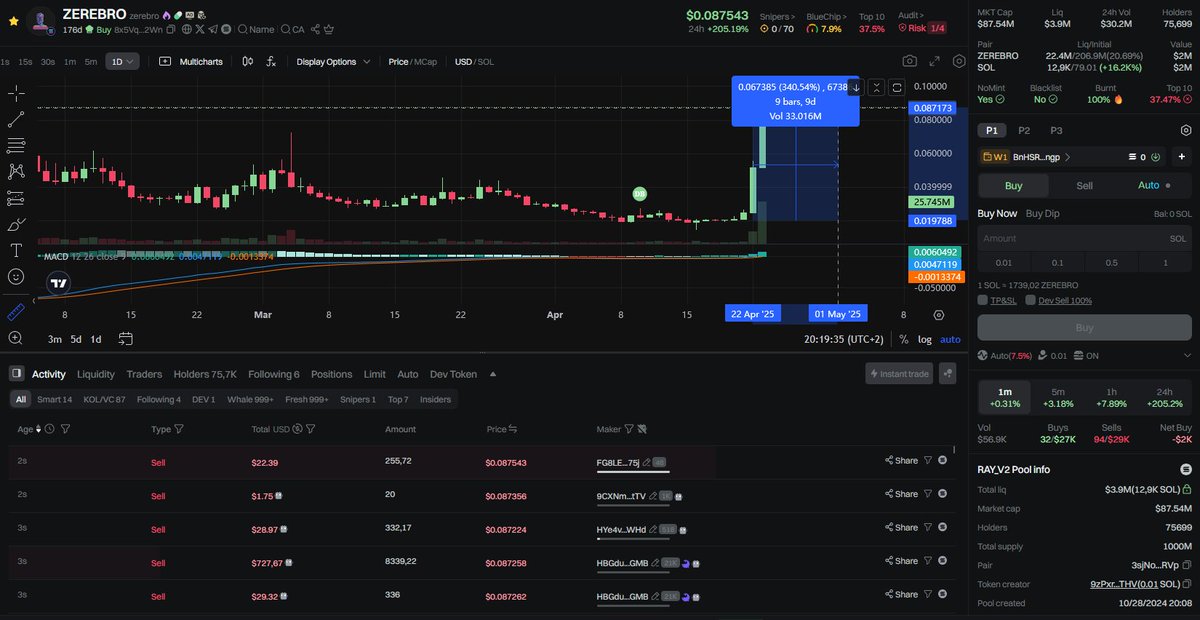Share the $727,67 sell transaction

pyautogui.click(x=901, y=561)
